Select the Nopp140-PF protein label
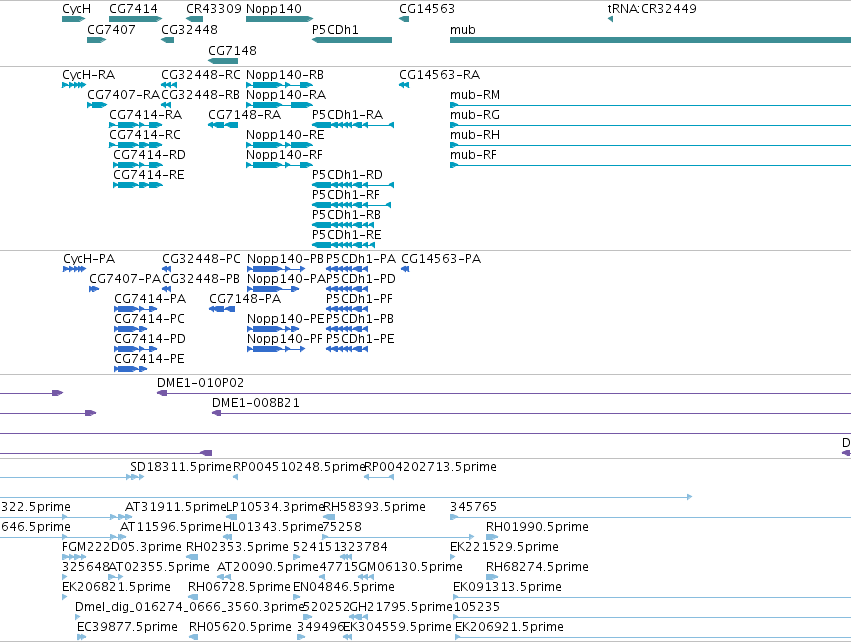This screenshot has height=642, width=851. (285, 339)
